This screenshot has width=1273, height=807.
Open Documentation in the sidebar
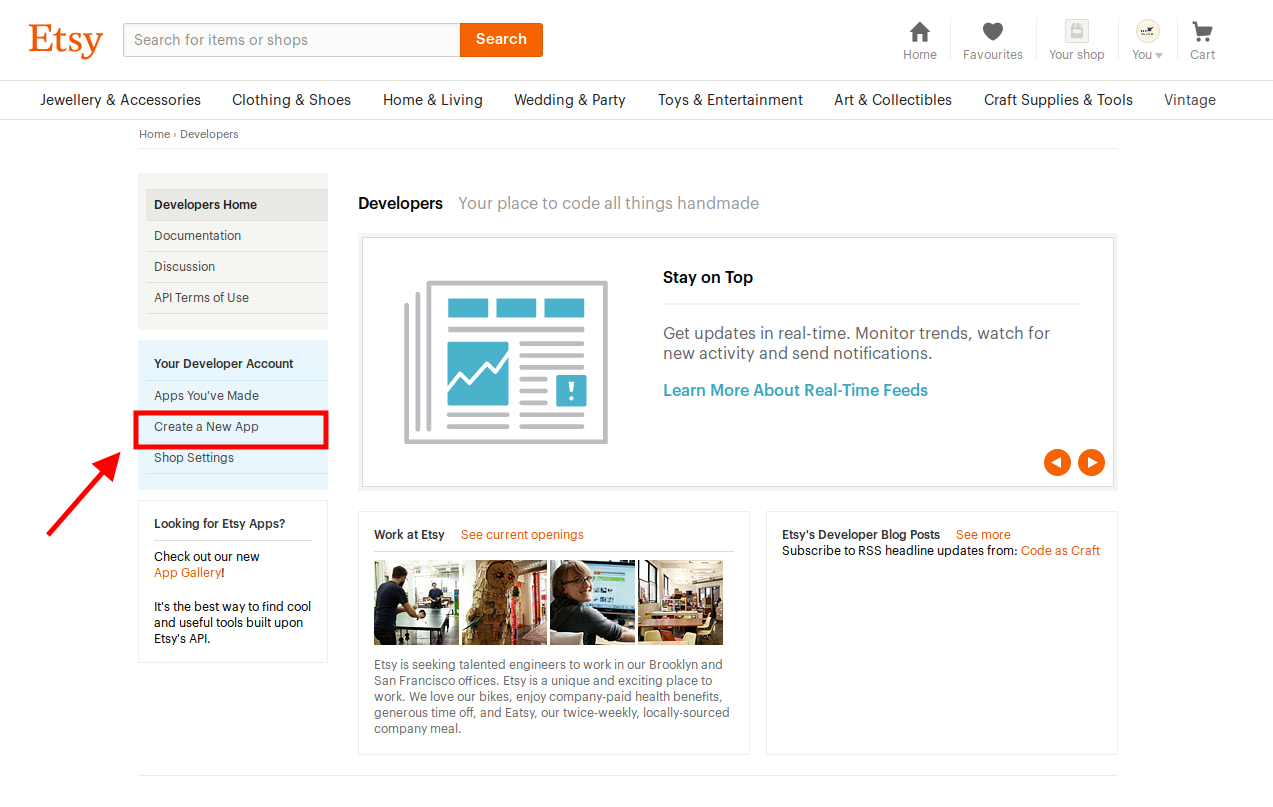pyautogui.click(x=237, y=236)
